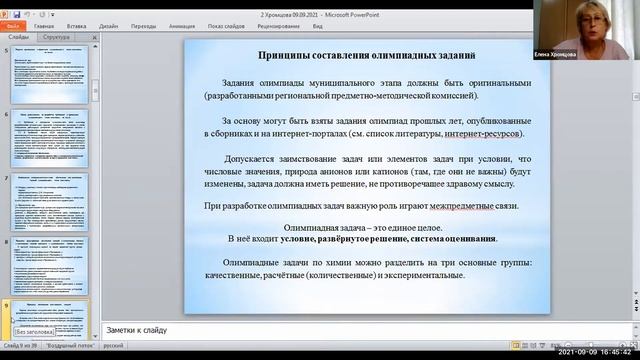
Task: Click the zoom slider handle
Action: 591,346
